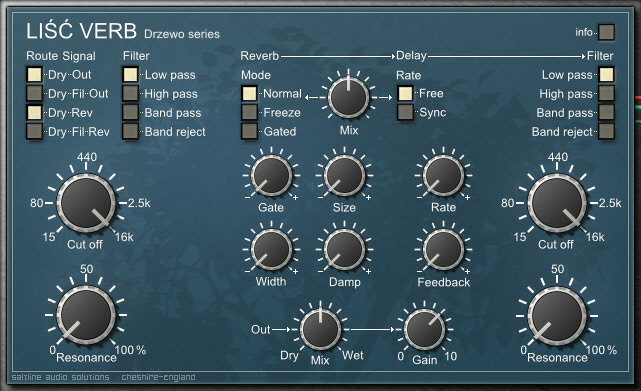The image size is (641, 391).
Task: Select Low pass in left Filter section
Action: tap(130, 75)
